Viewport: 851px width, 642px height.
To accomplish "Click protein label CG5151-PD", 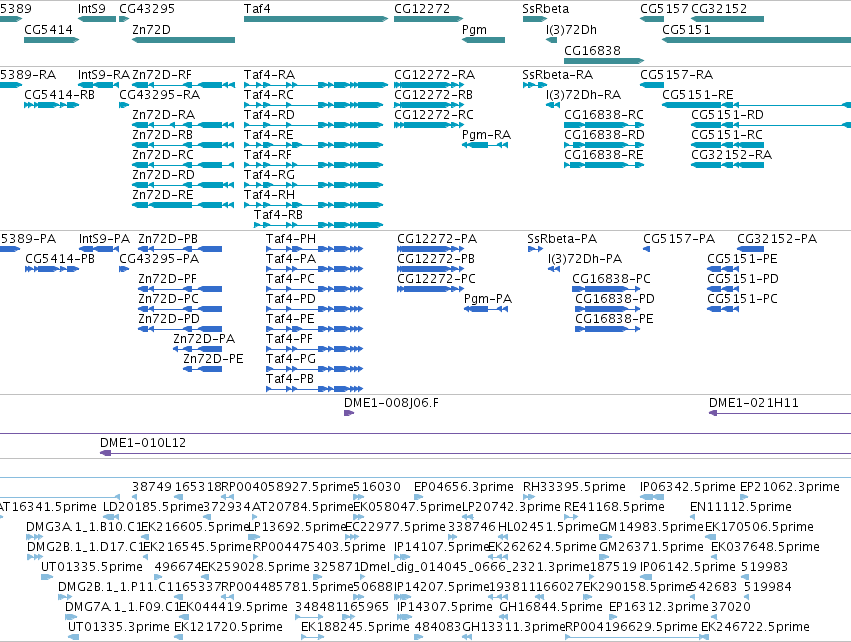I will tap(742, 279).
